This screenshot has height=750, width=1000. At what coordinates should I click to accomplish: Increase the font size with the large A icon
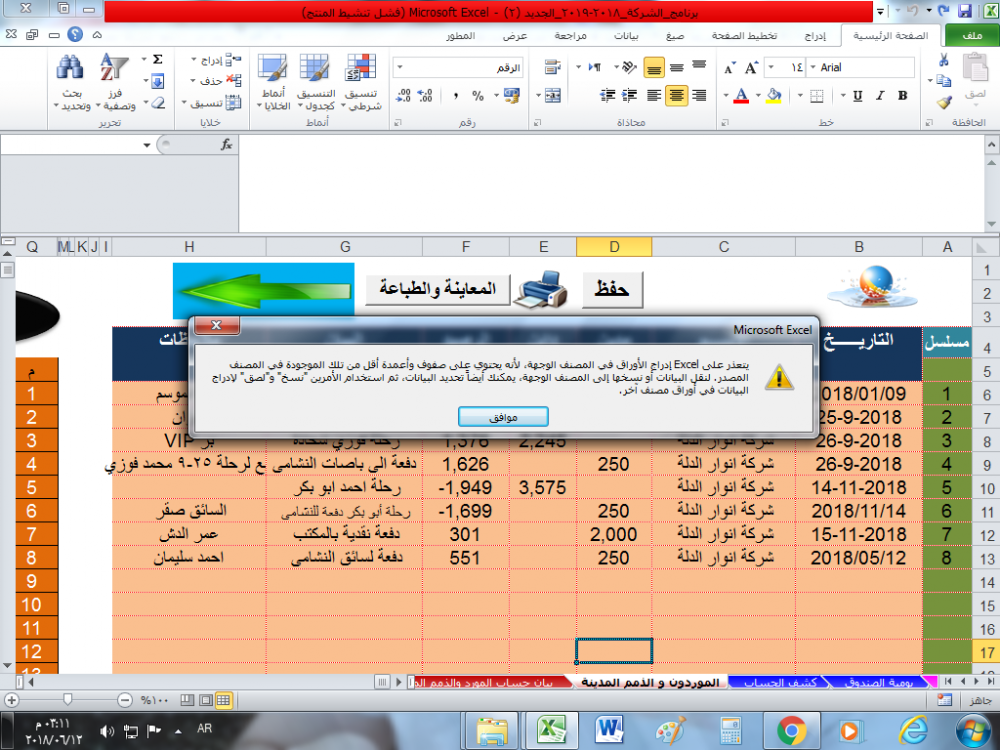pyautogui.click(x=751, y=68)
